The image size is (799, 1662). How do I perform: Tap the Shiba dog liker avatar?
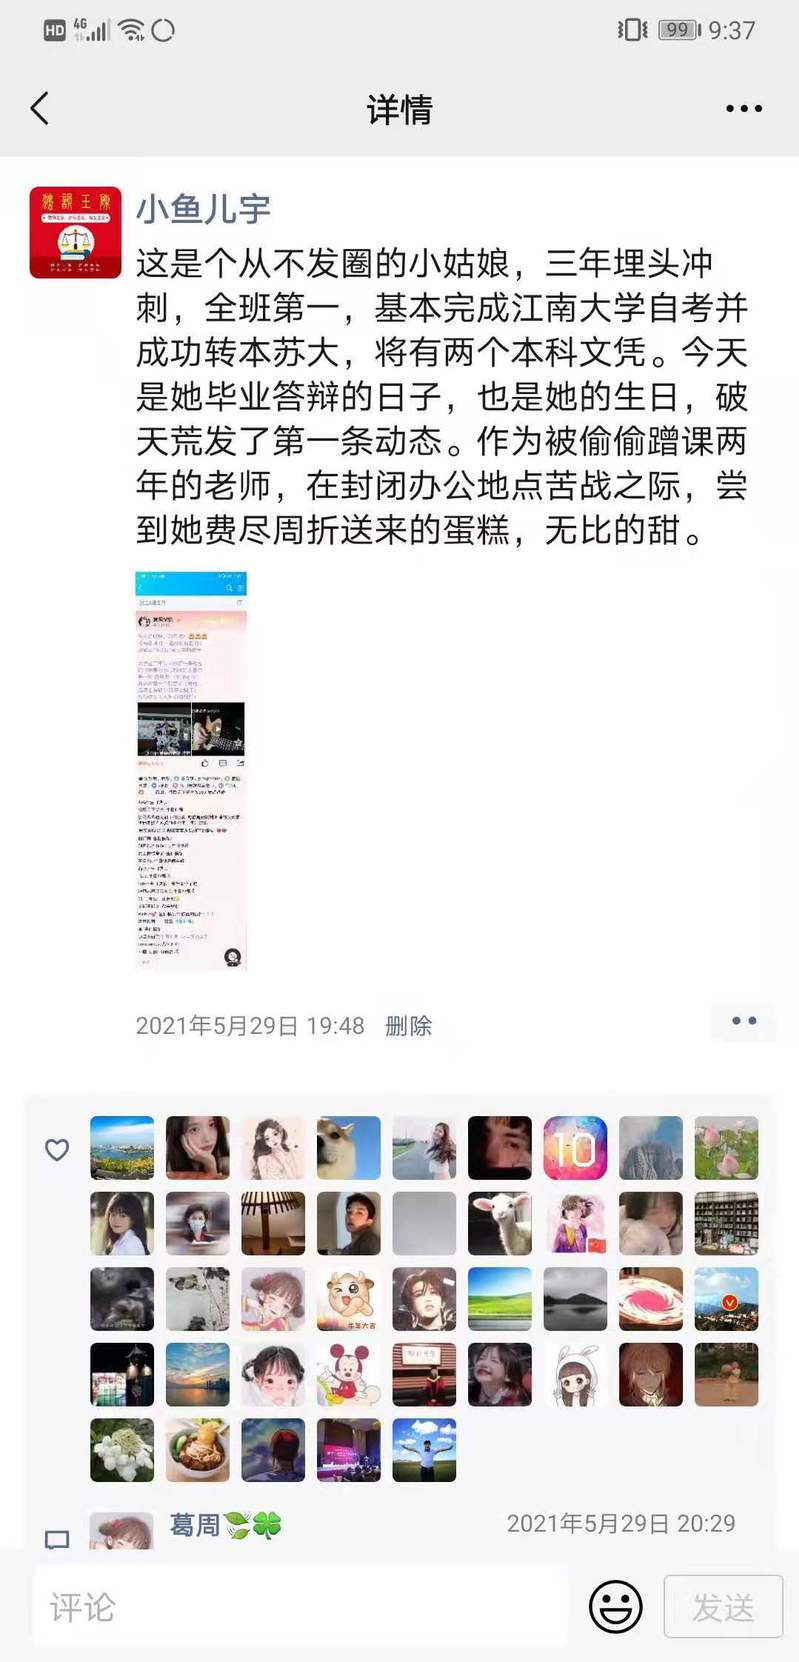349,1148
